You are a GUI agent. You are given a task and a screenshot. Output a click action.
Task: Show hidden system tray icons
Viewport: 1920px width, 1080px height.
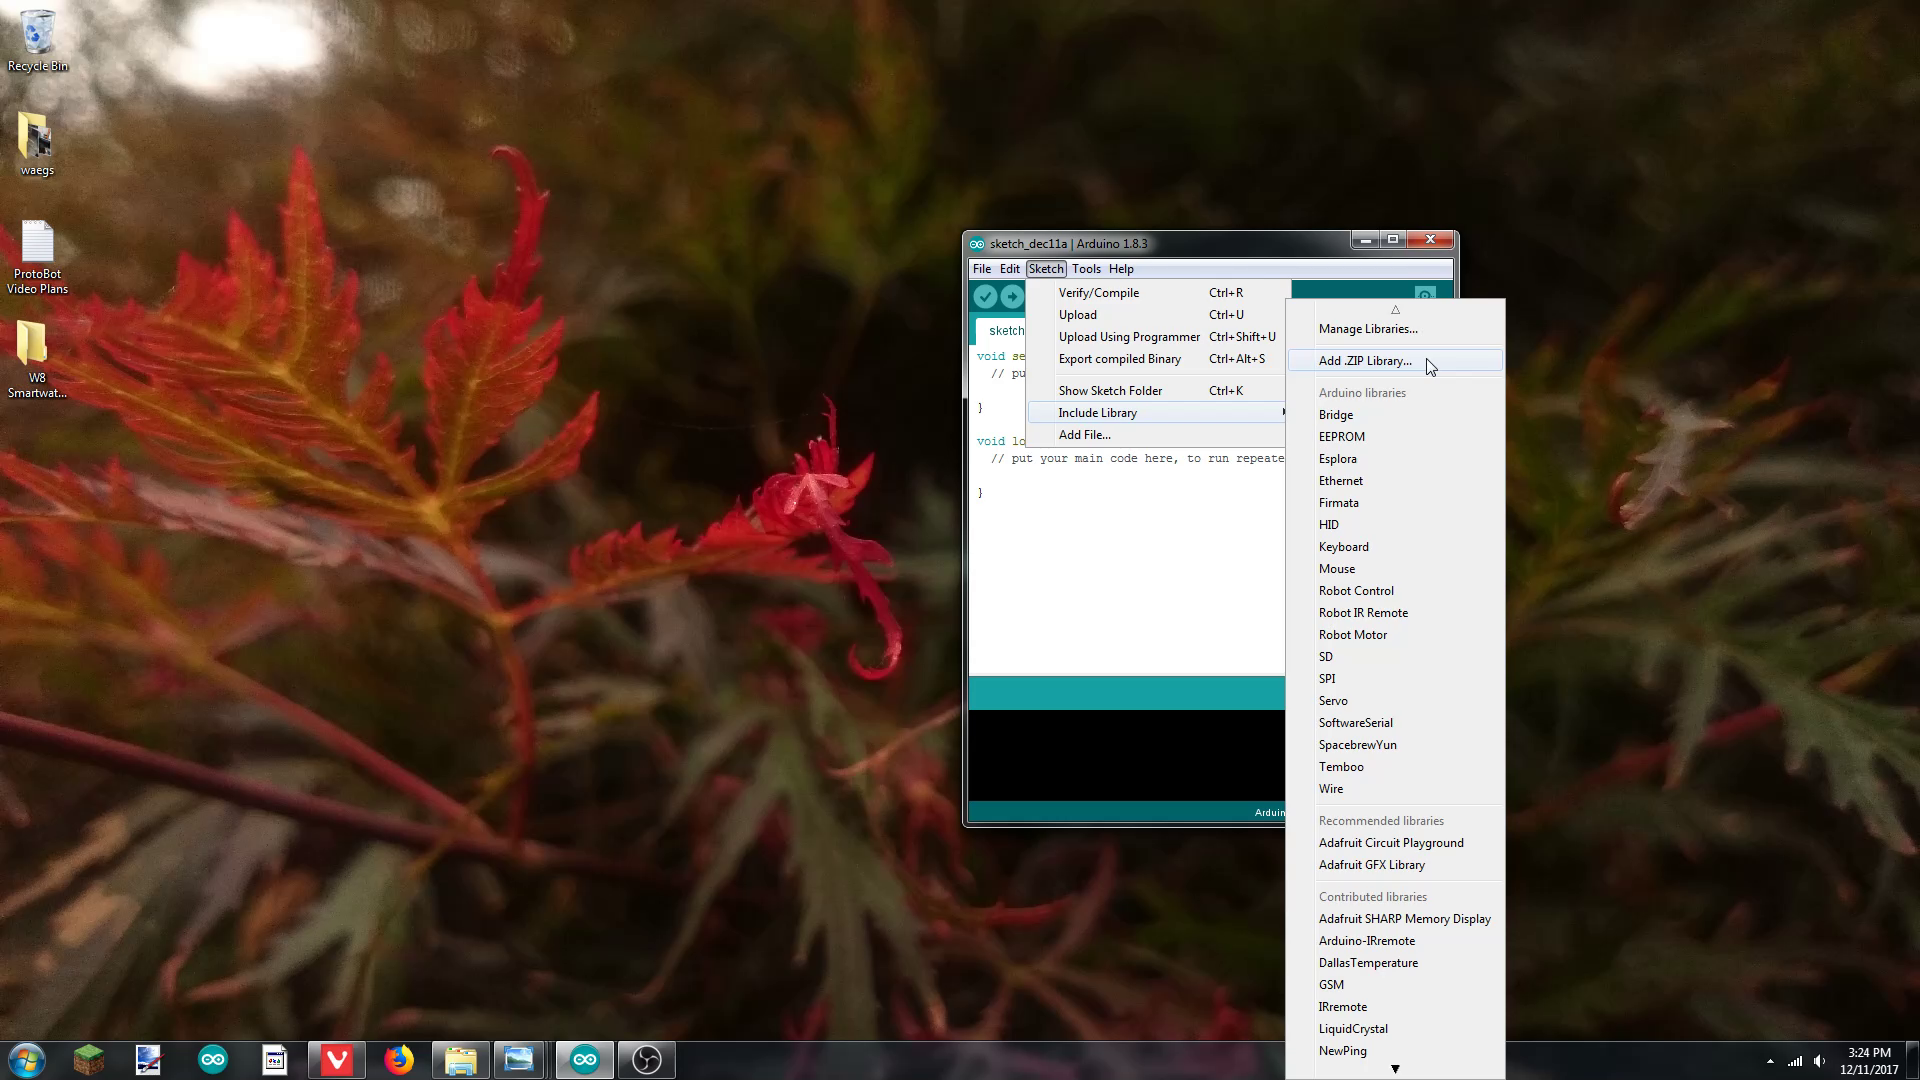[1770, 1061]
